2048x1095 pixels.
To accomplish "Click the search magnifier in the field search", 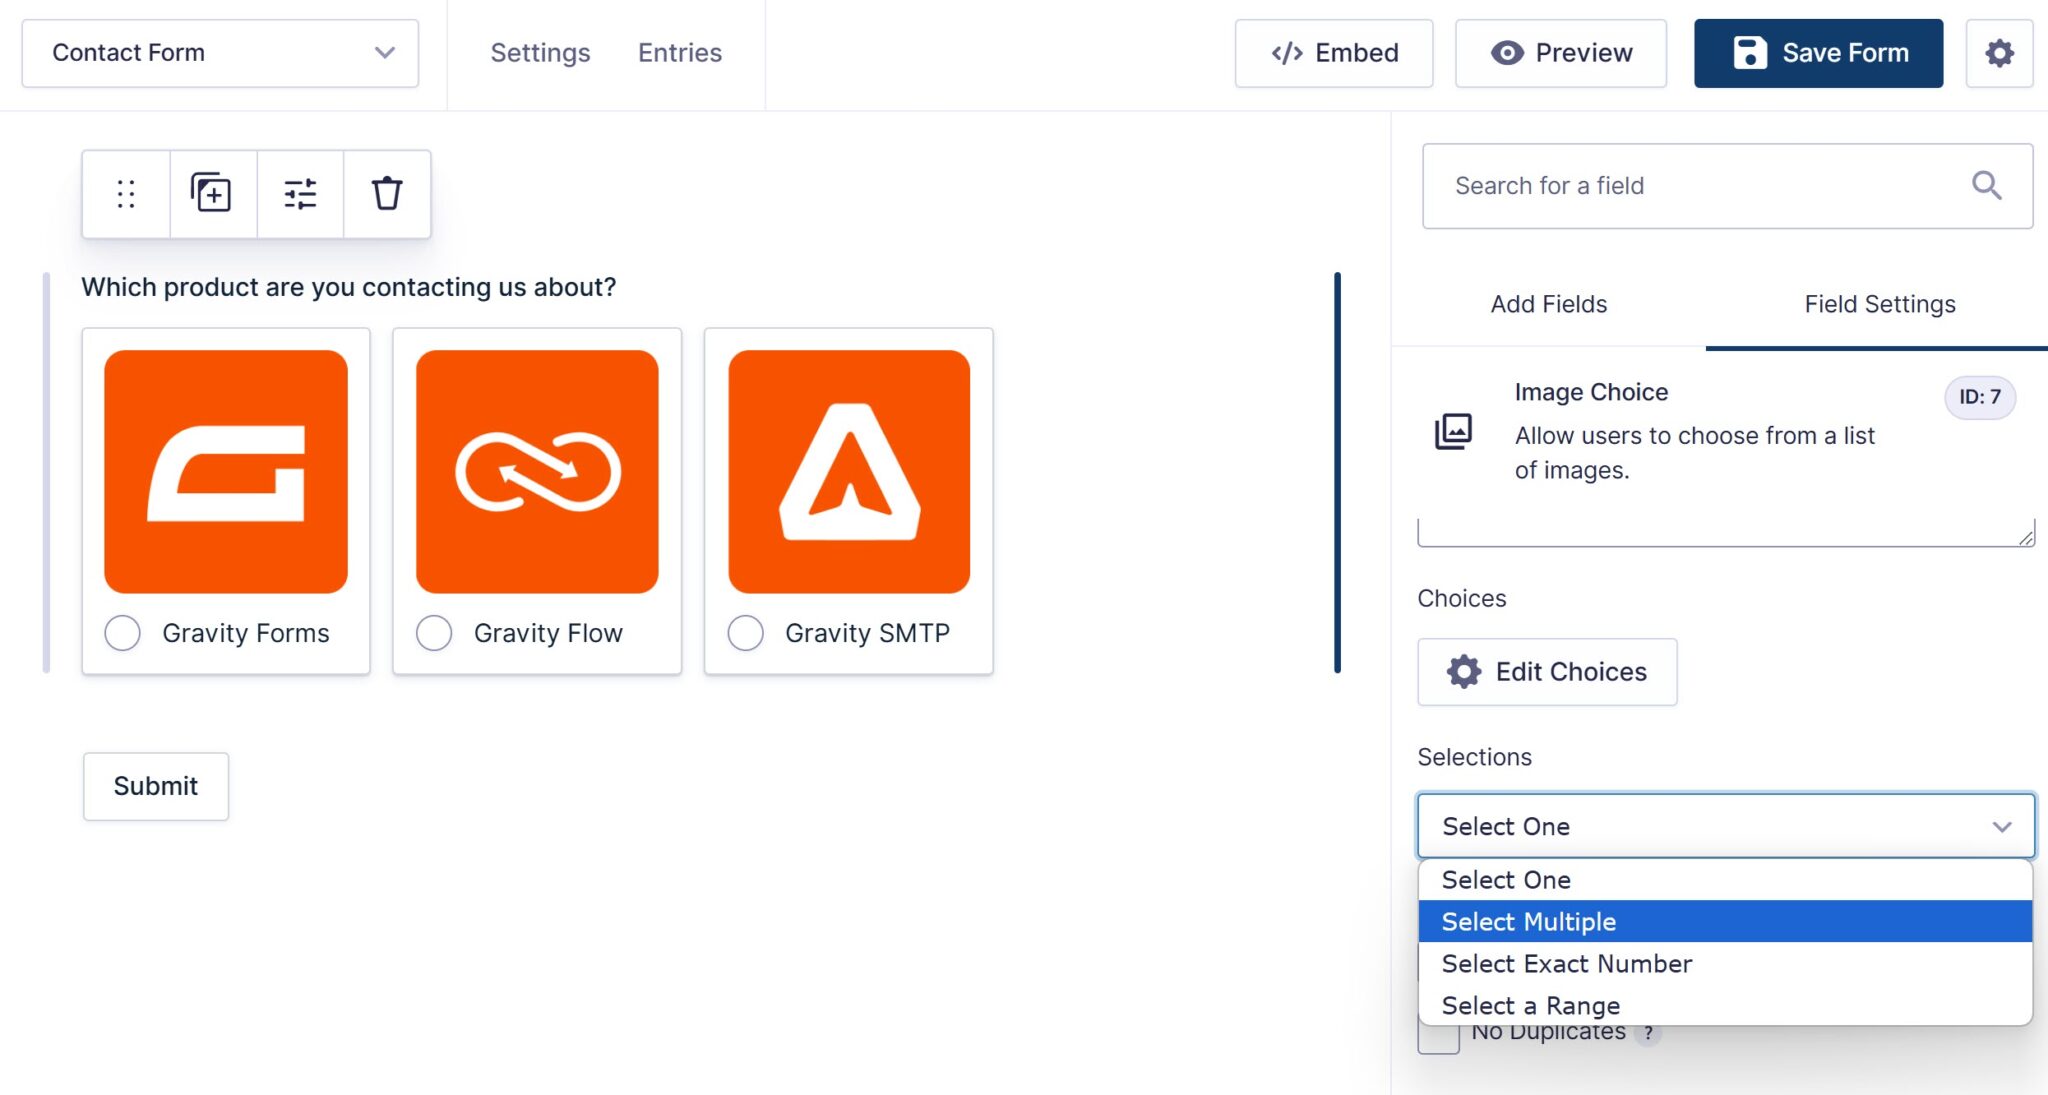I will 1986,185.
